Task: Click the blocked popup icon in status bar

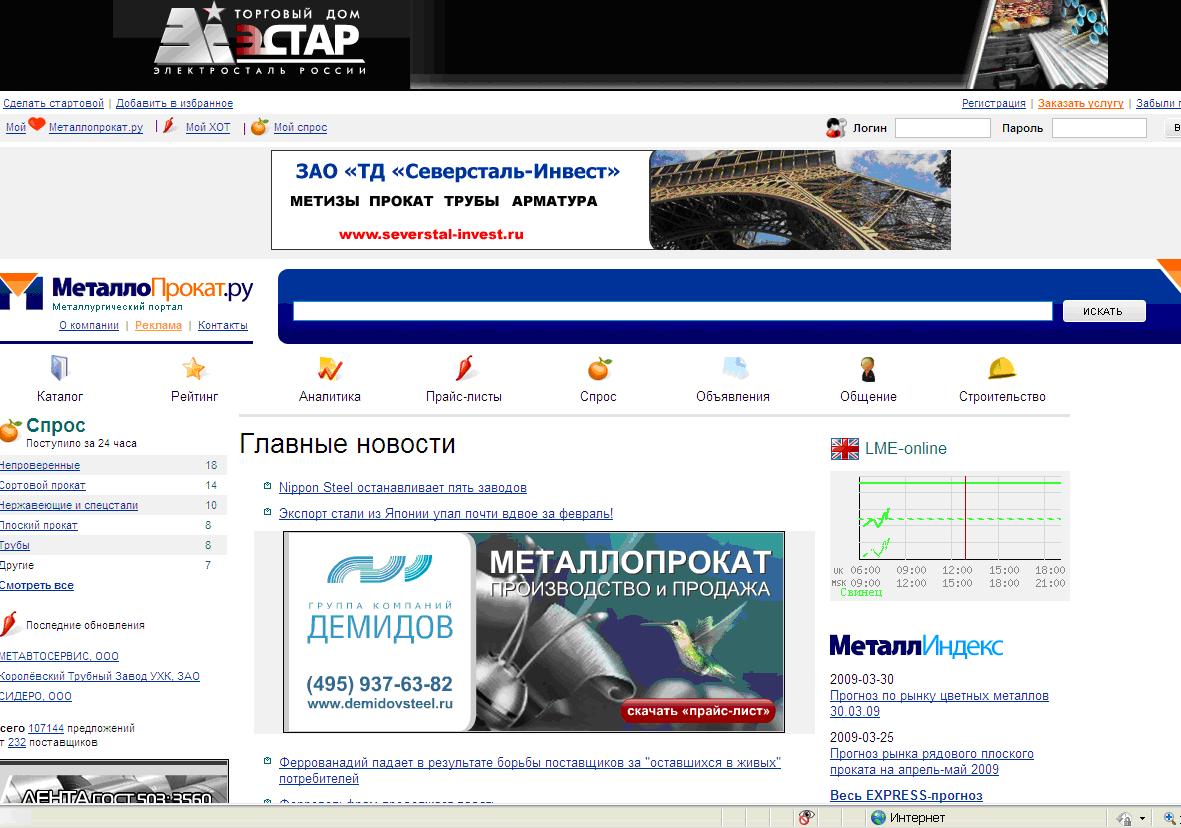Action: coord(806,817)
